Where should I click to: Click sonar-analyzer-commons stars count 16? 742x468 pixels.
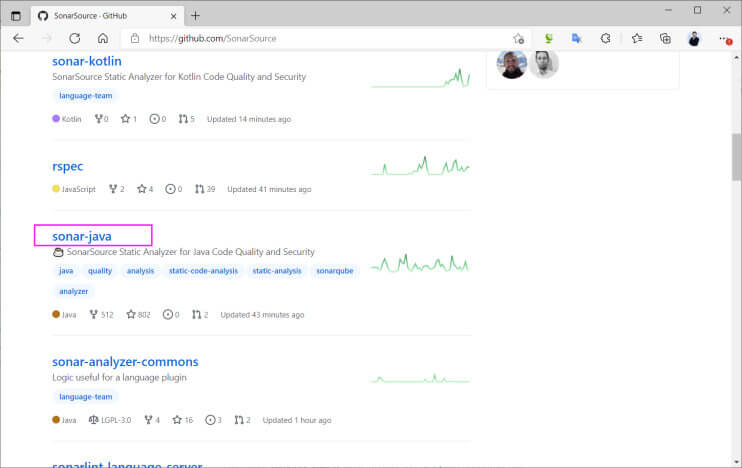(x=183, y=420)
